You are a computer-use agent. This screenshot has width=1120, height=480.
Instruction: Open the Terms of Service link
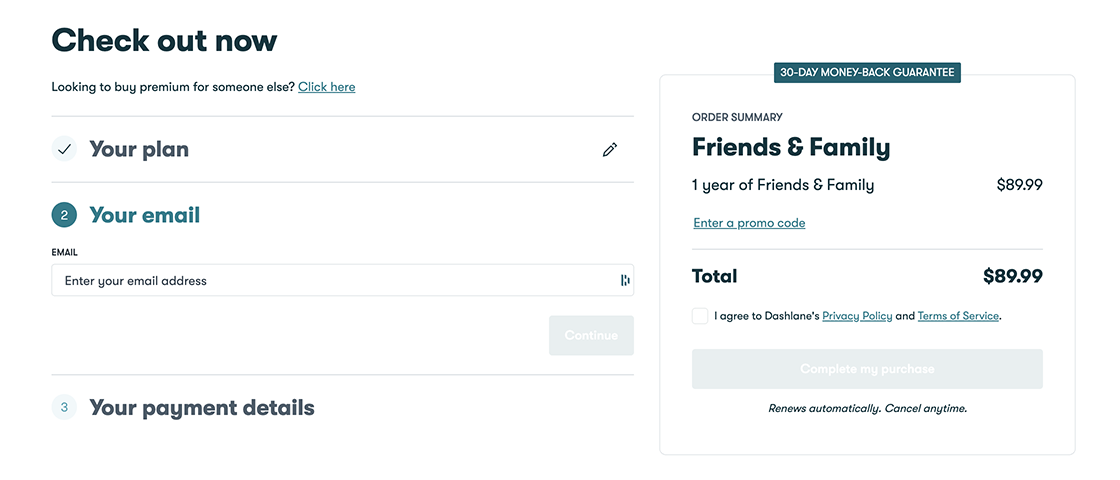point(958,316)
